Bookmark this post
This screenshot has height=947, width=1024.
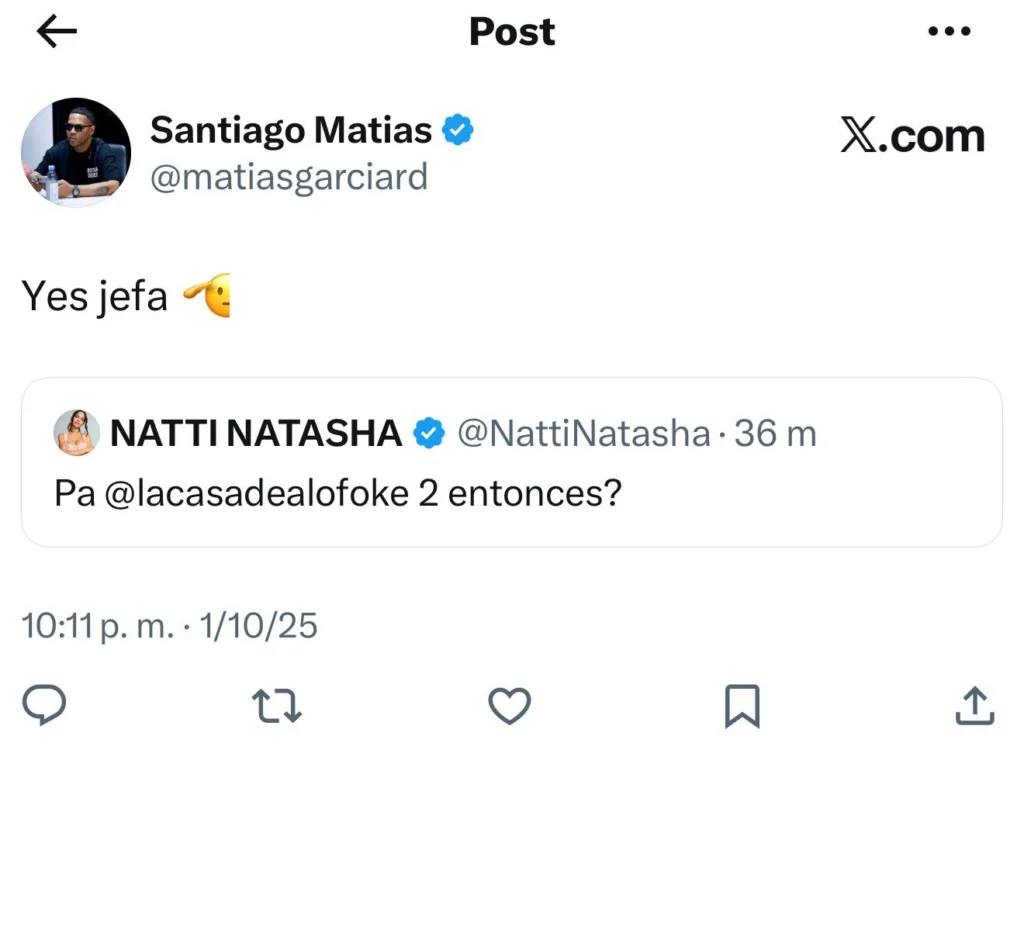coord(741,706)
